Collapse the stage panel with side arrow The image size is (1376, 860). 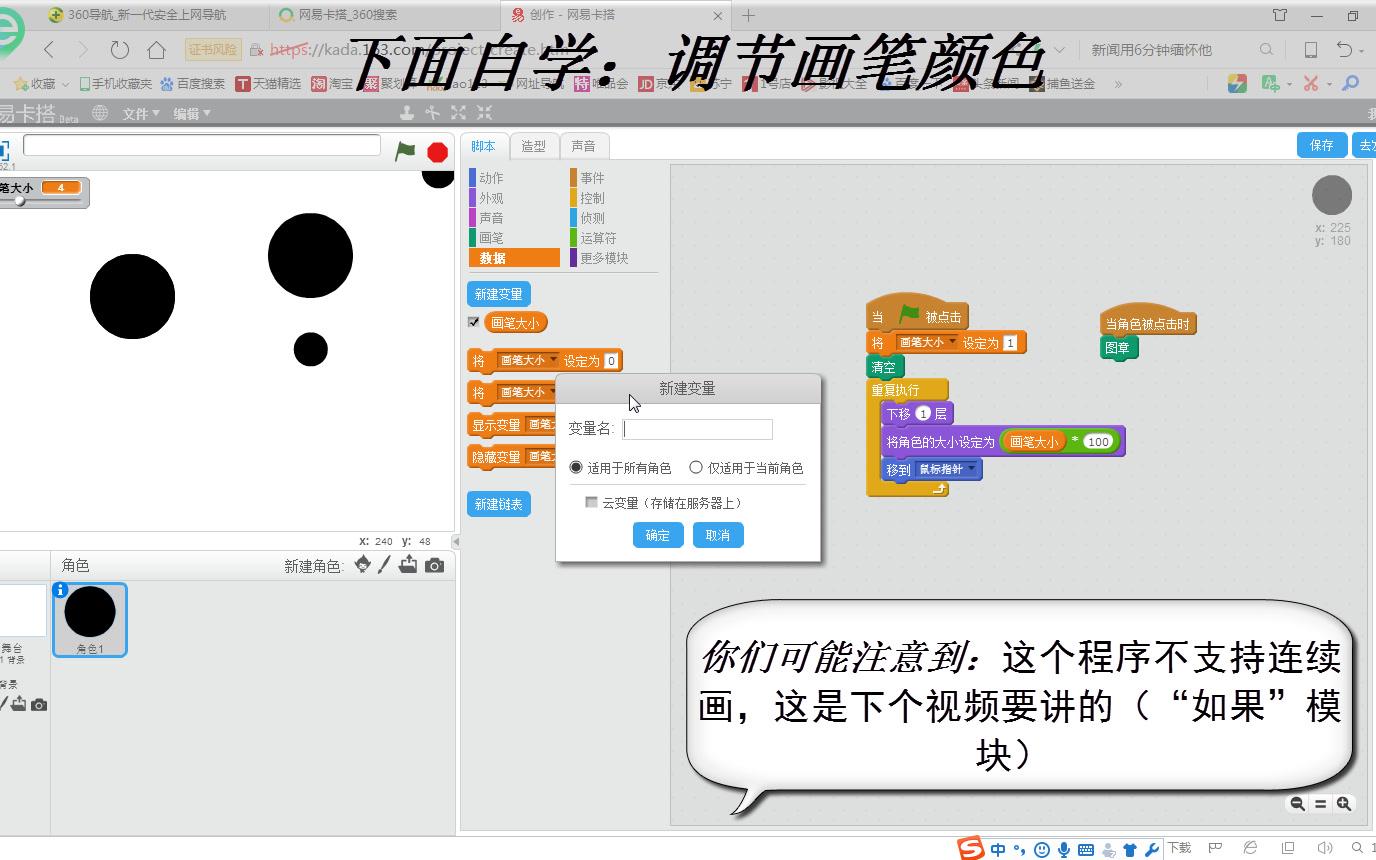tap(455, 541)
